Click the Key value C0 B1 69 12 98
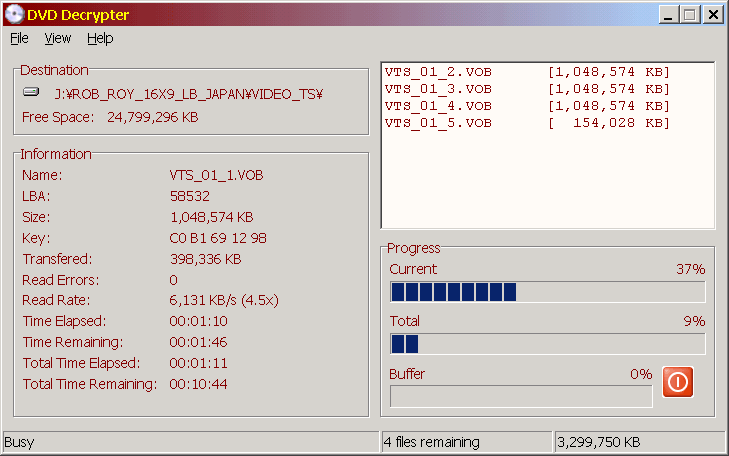The height and width of the screenshot is (456, 729). point(218,238)
